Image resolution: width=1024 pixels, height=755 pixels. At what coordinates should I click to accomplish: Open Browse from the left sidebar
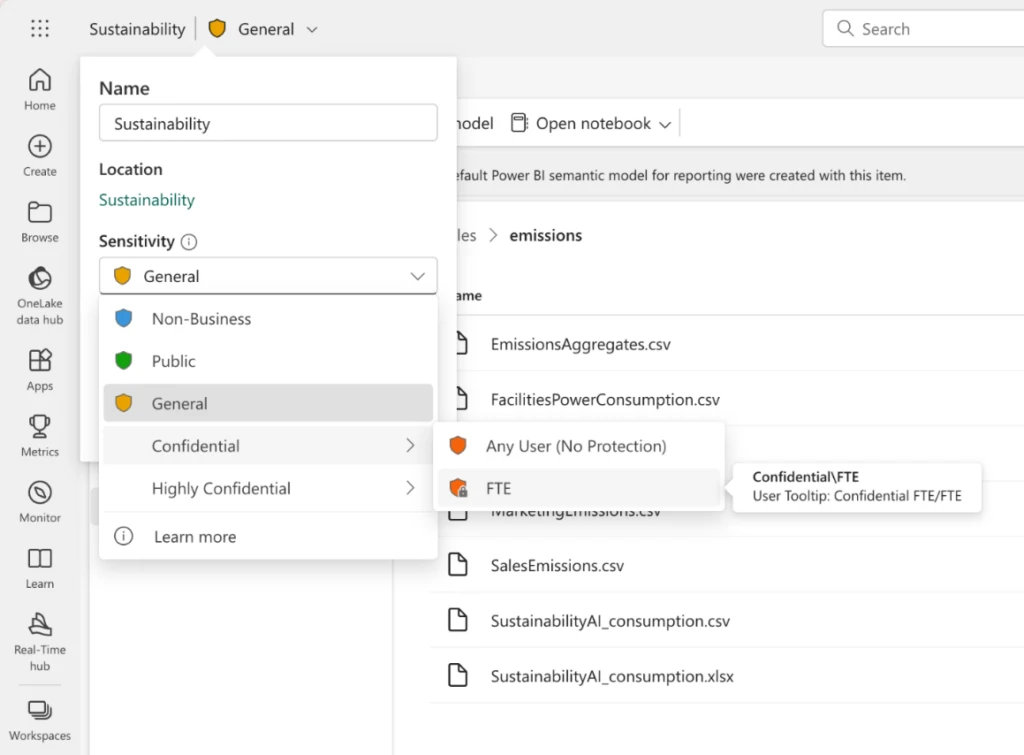pos(39,222)
